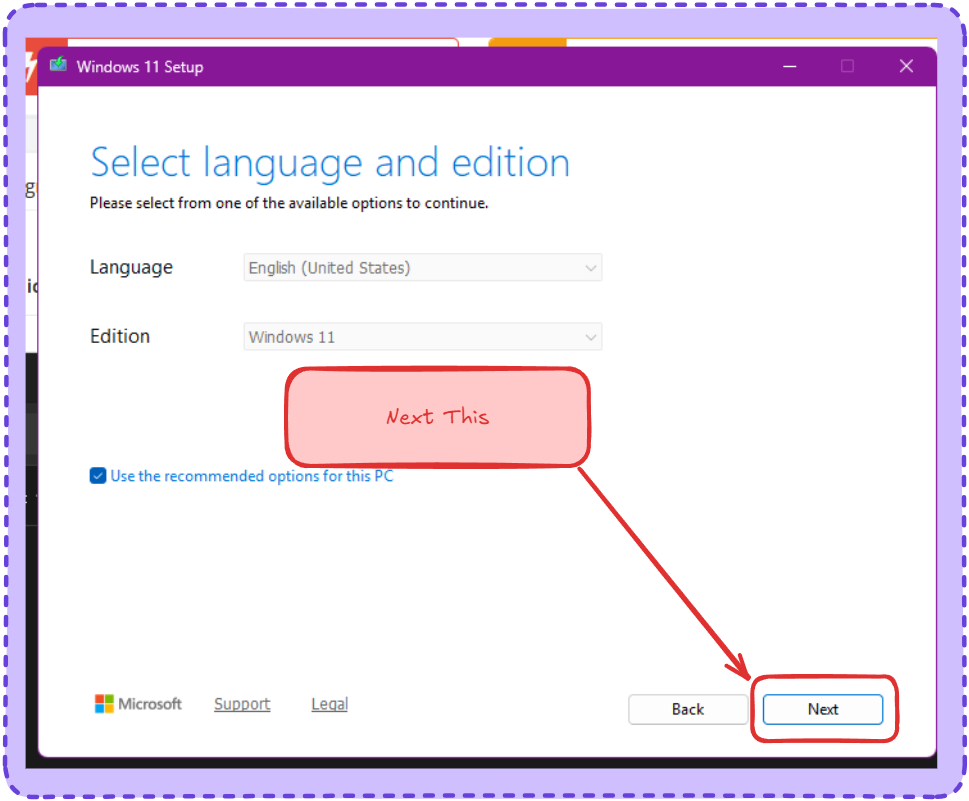
Task: Open the Edition dropdown
Action: pos(423,337)
